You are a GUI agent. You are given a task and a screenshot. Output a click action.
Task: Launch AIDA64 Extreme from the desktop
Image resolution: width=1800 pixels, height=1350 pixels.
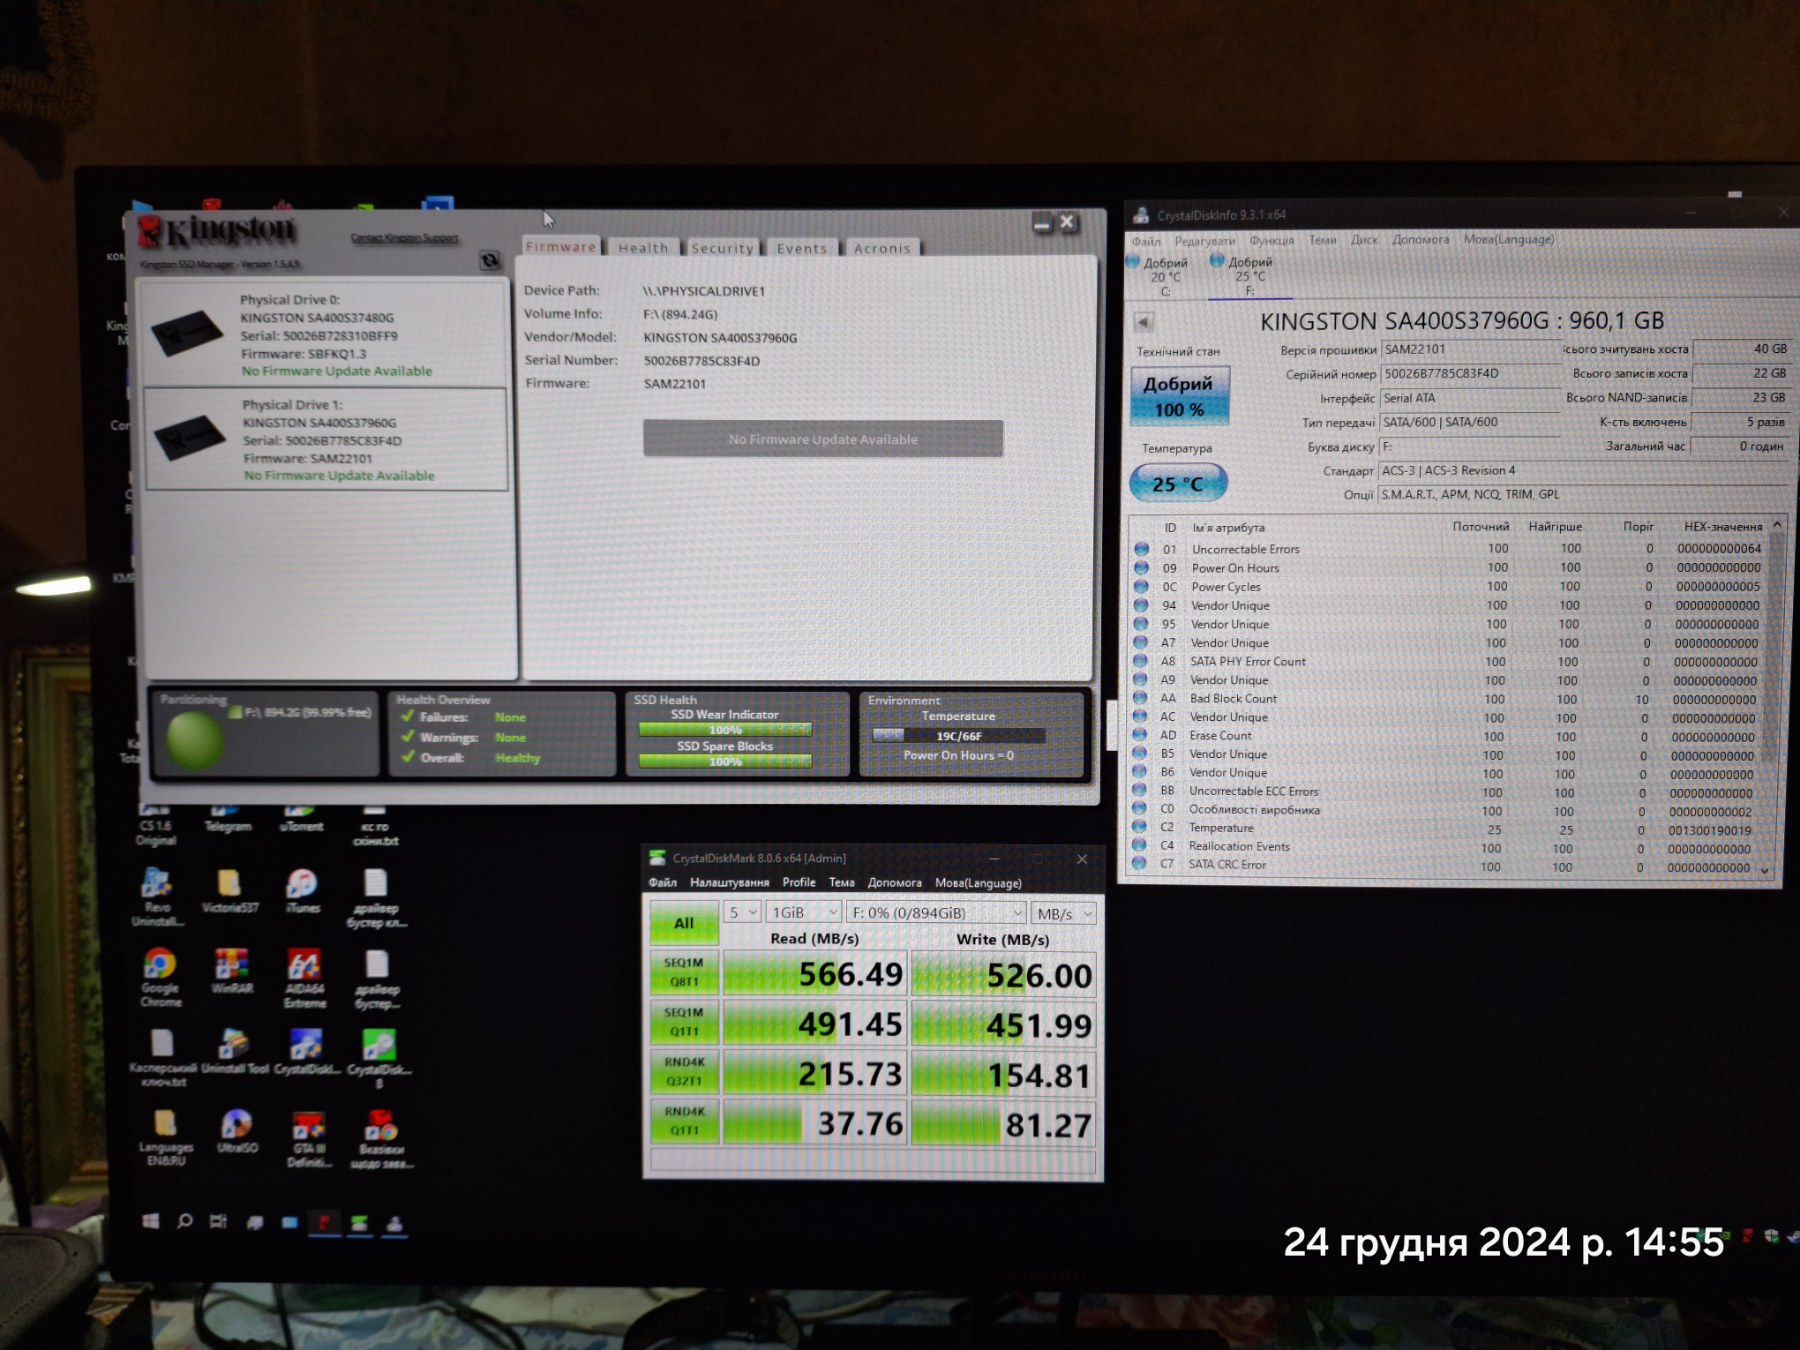pyautogui.click(x=305, y=977)
